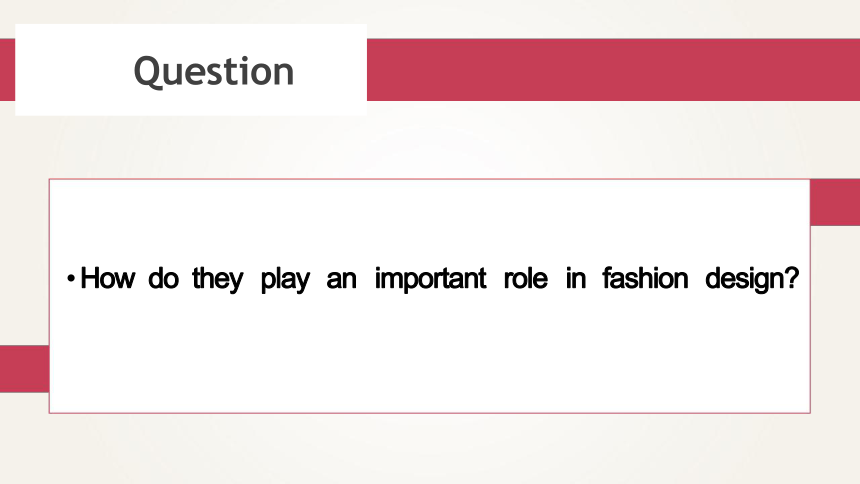Click white title box left of "Question" text
The image size is (860, 484).
74,70
